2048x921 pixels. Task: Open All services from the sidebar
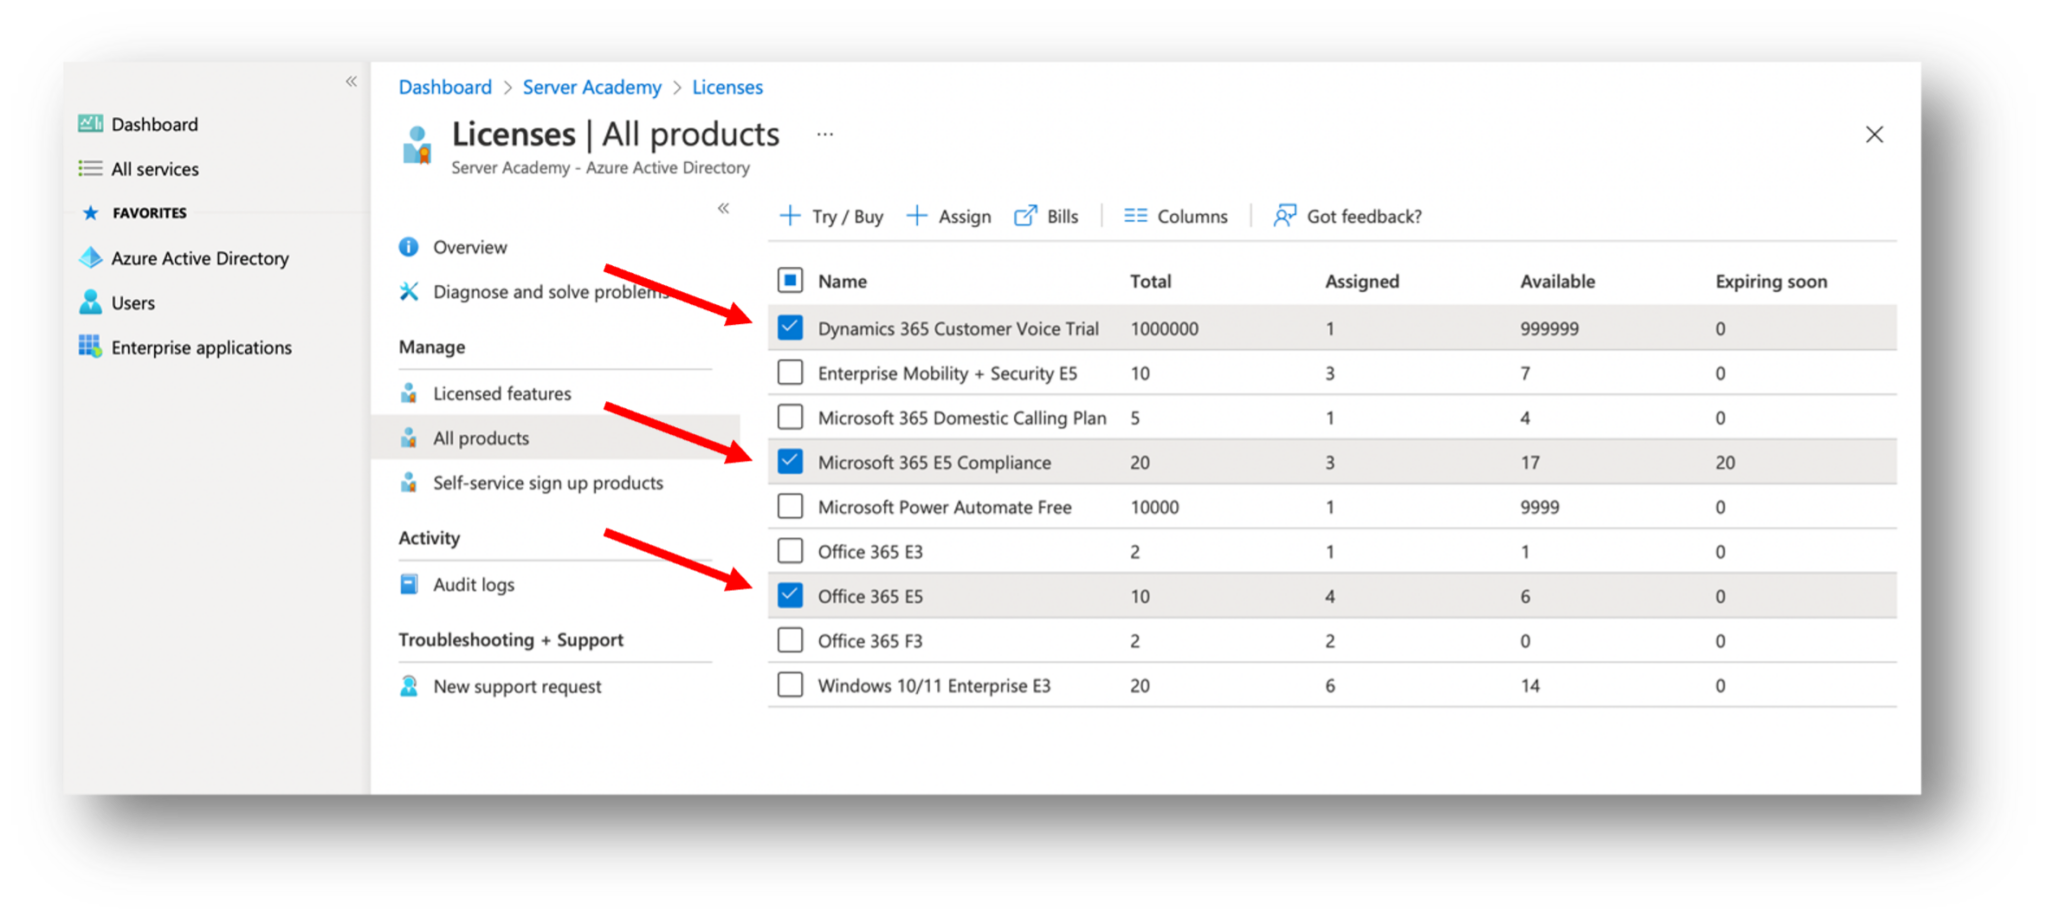coord(91,168)
